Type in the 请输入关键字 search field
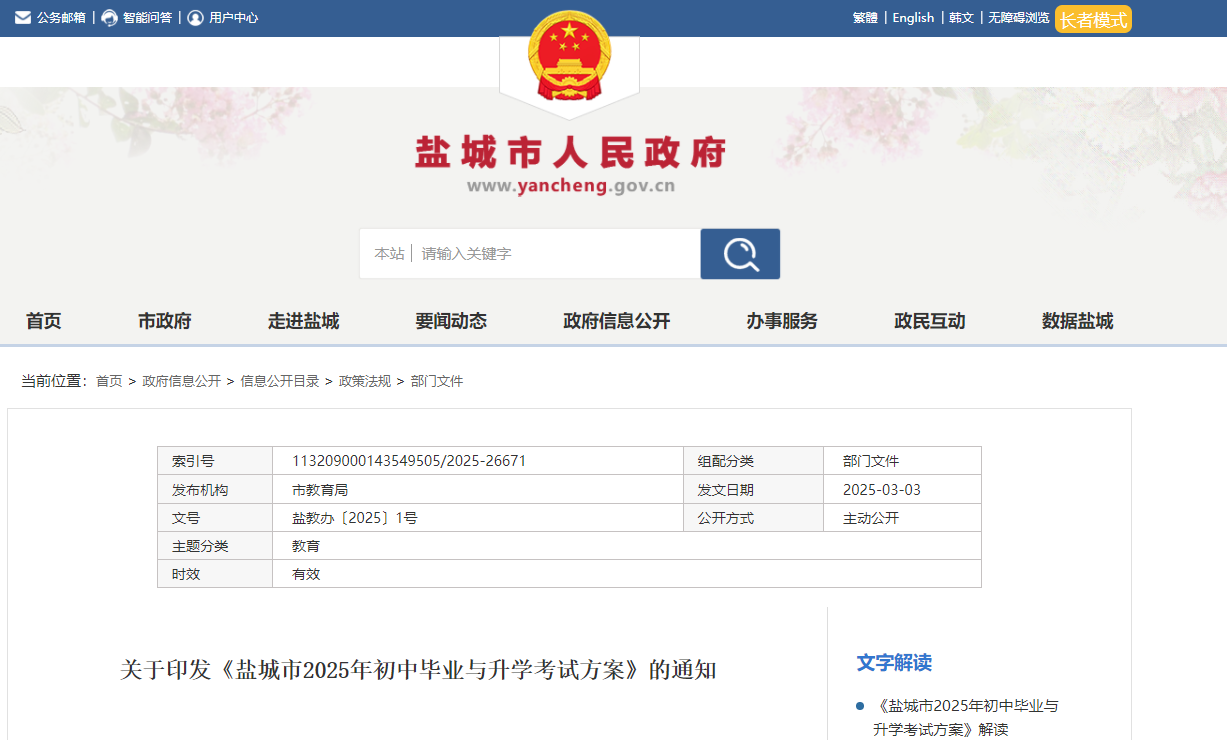The width and height of the screenshot is (1227, 740). [x=555, y=254]
